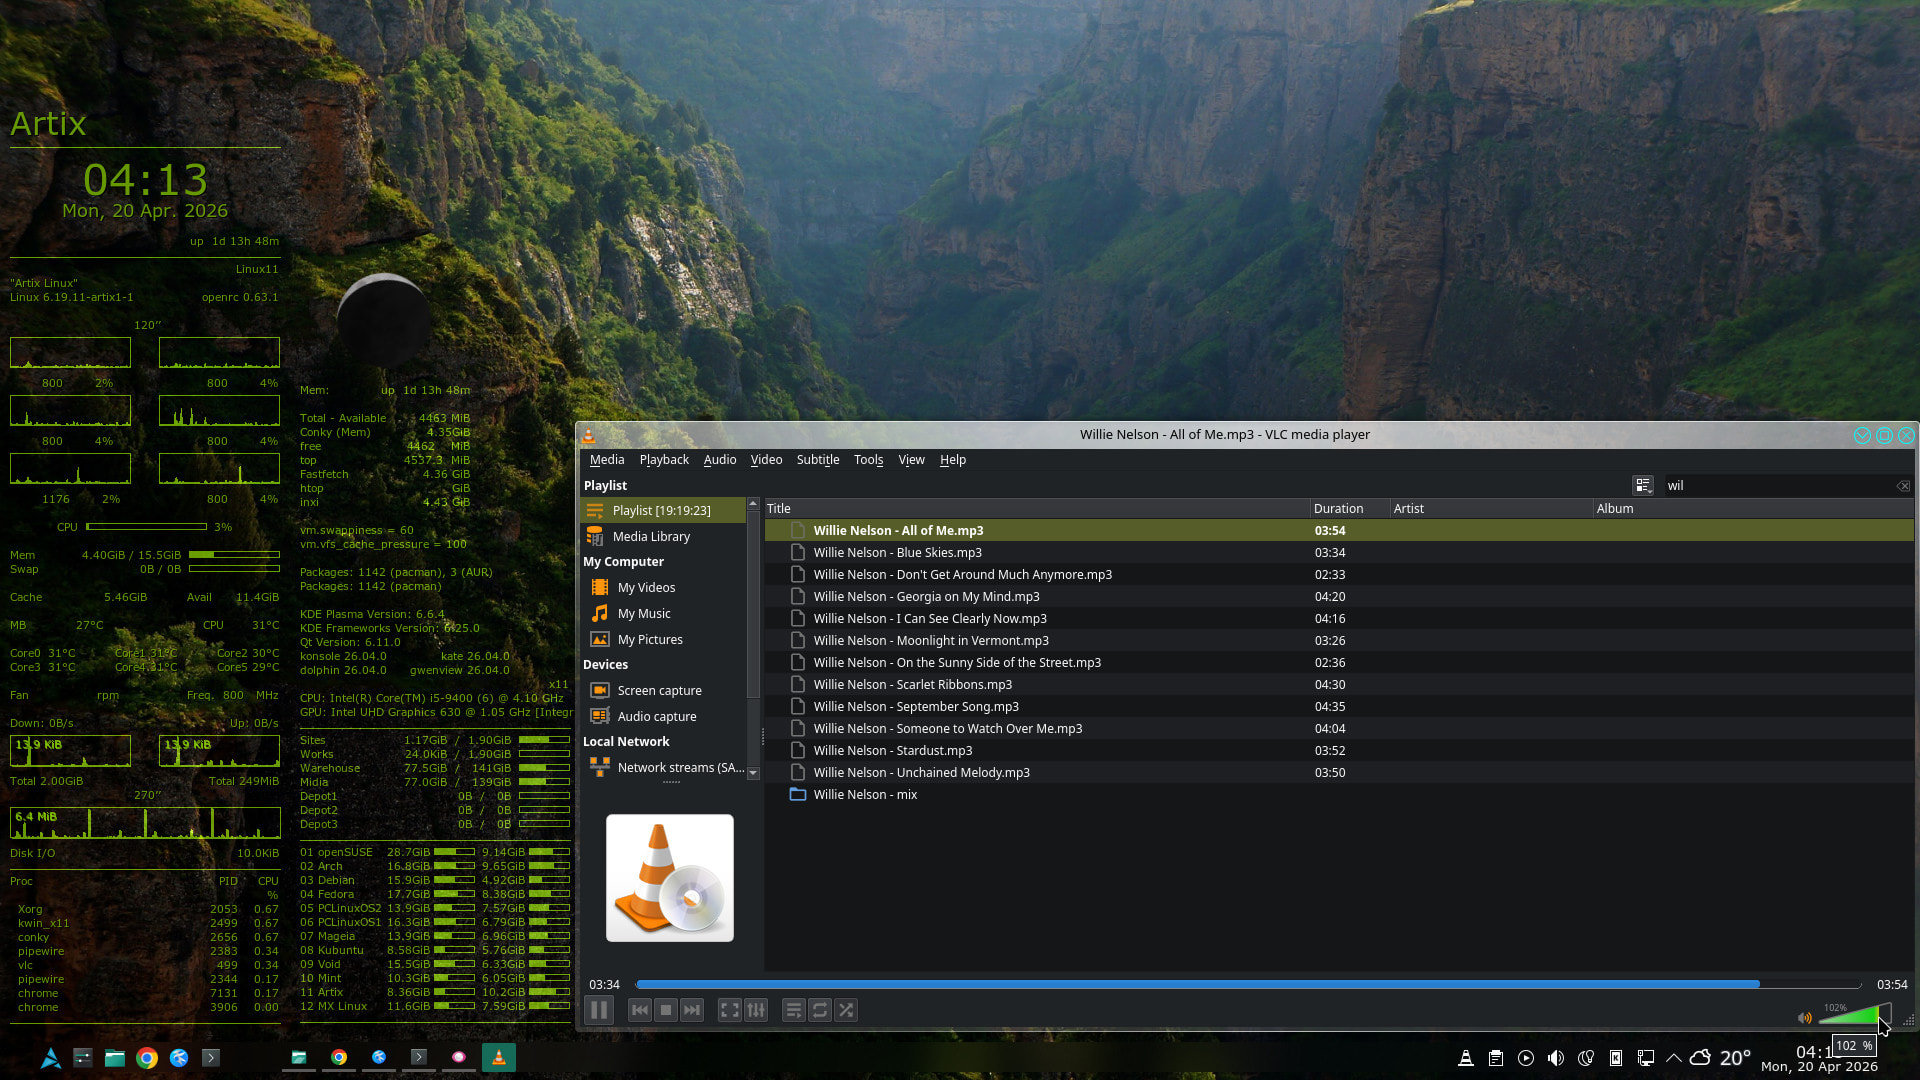Image resolution: width=1920 pixels, height=1080 pixels.
Task: Toggle loop repeat mode
Action: [820, 1010]
